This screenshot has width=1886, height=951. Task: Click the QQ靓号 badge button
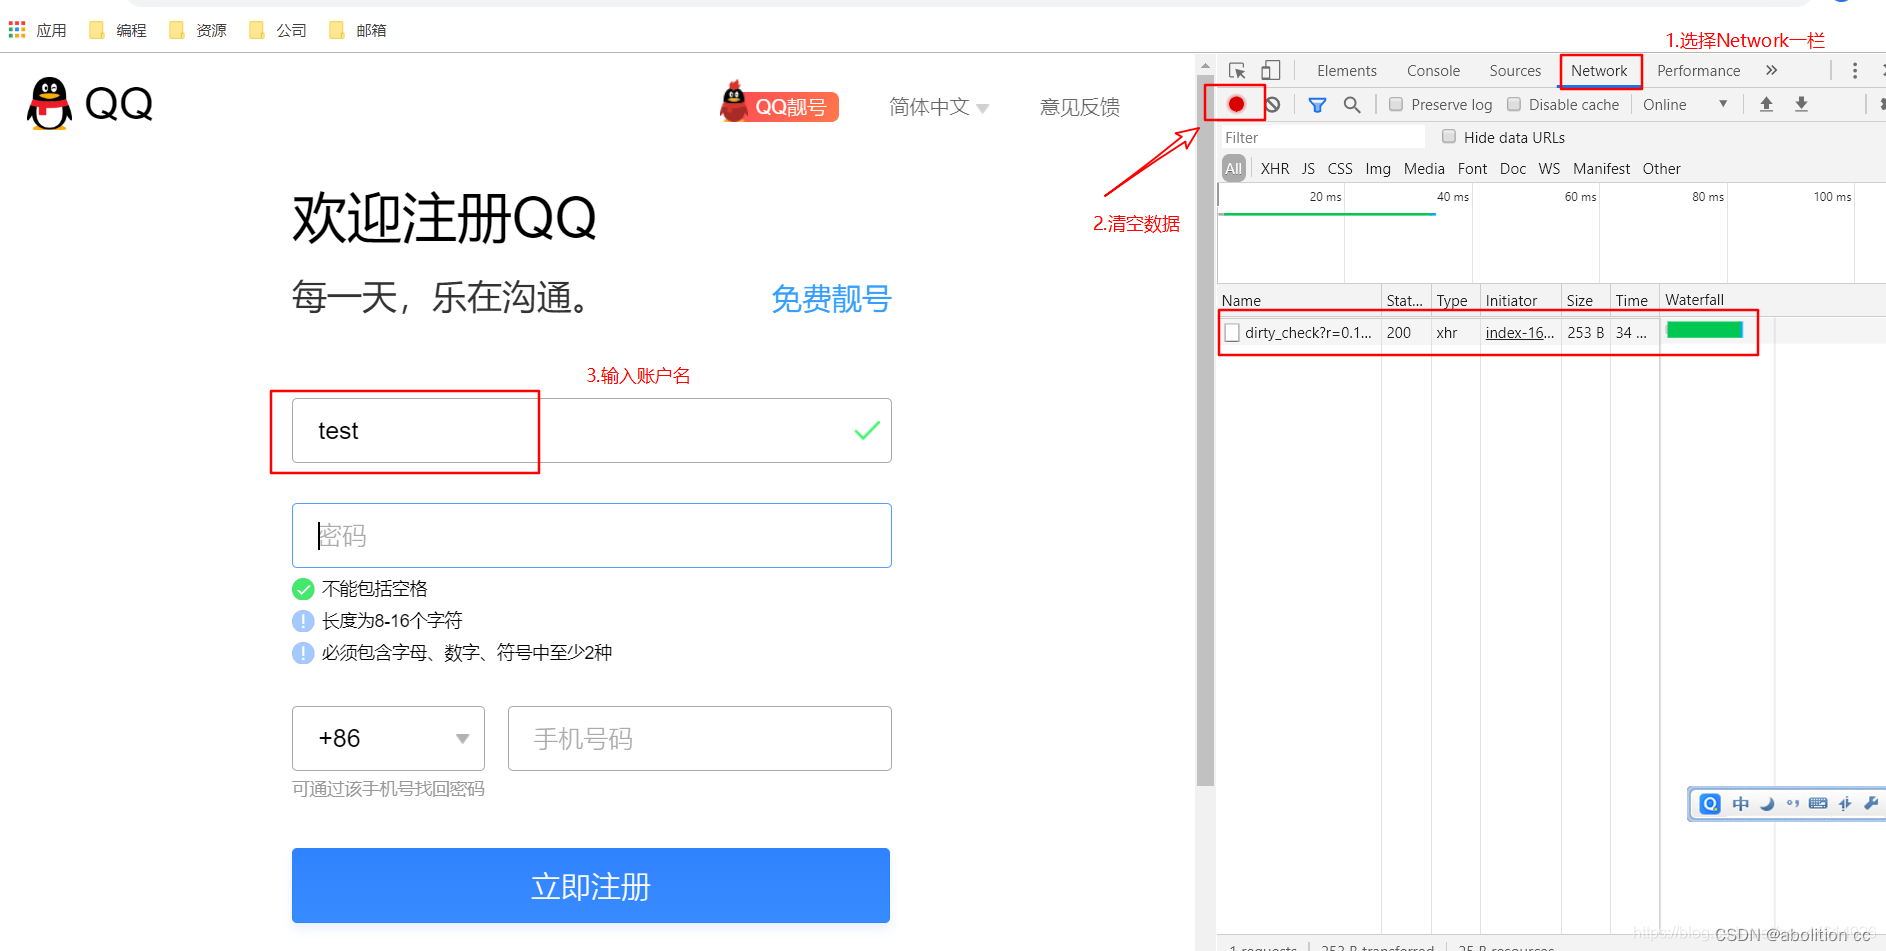[779, 104]
